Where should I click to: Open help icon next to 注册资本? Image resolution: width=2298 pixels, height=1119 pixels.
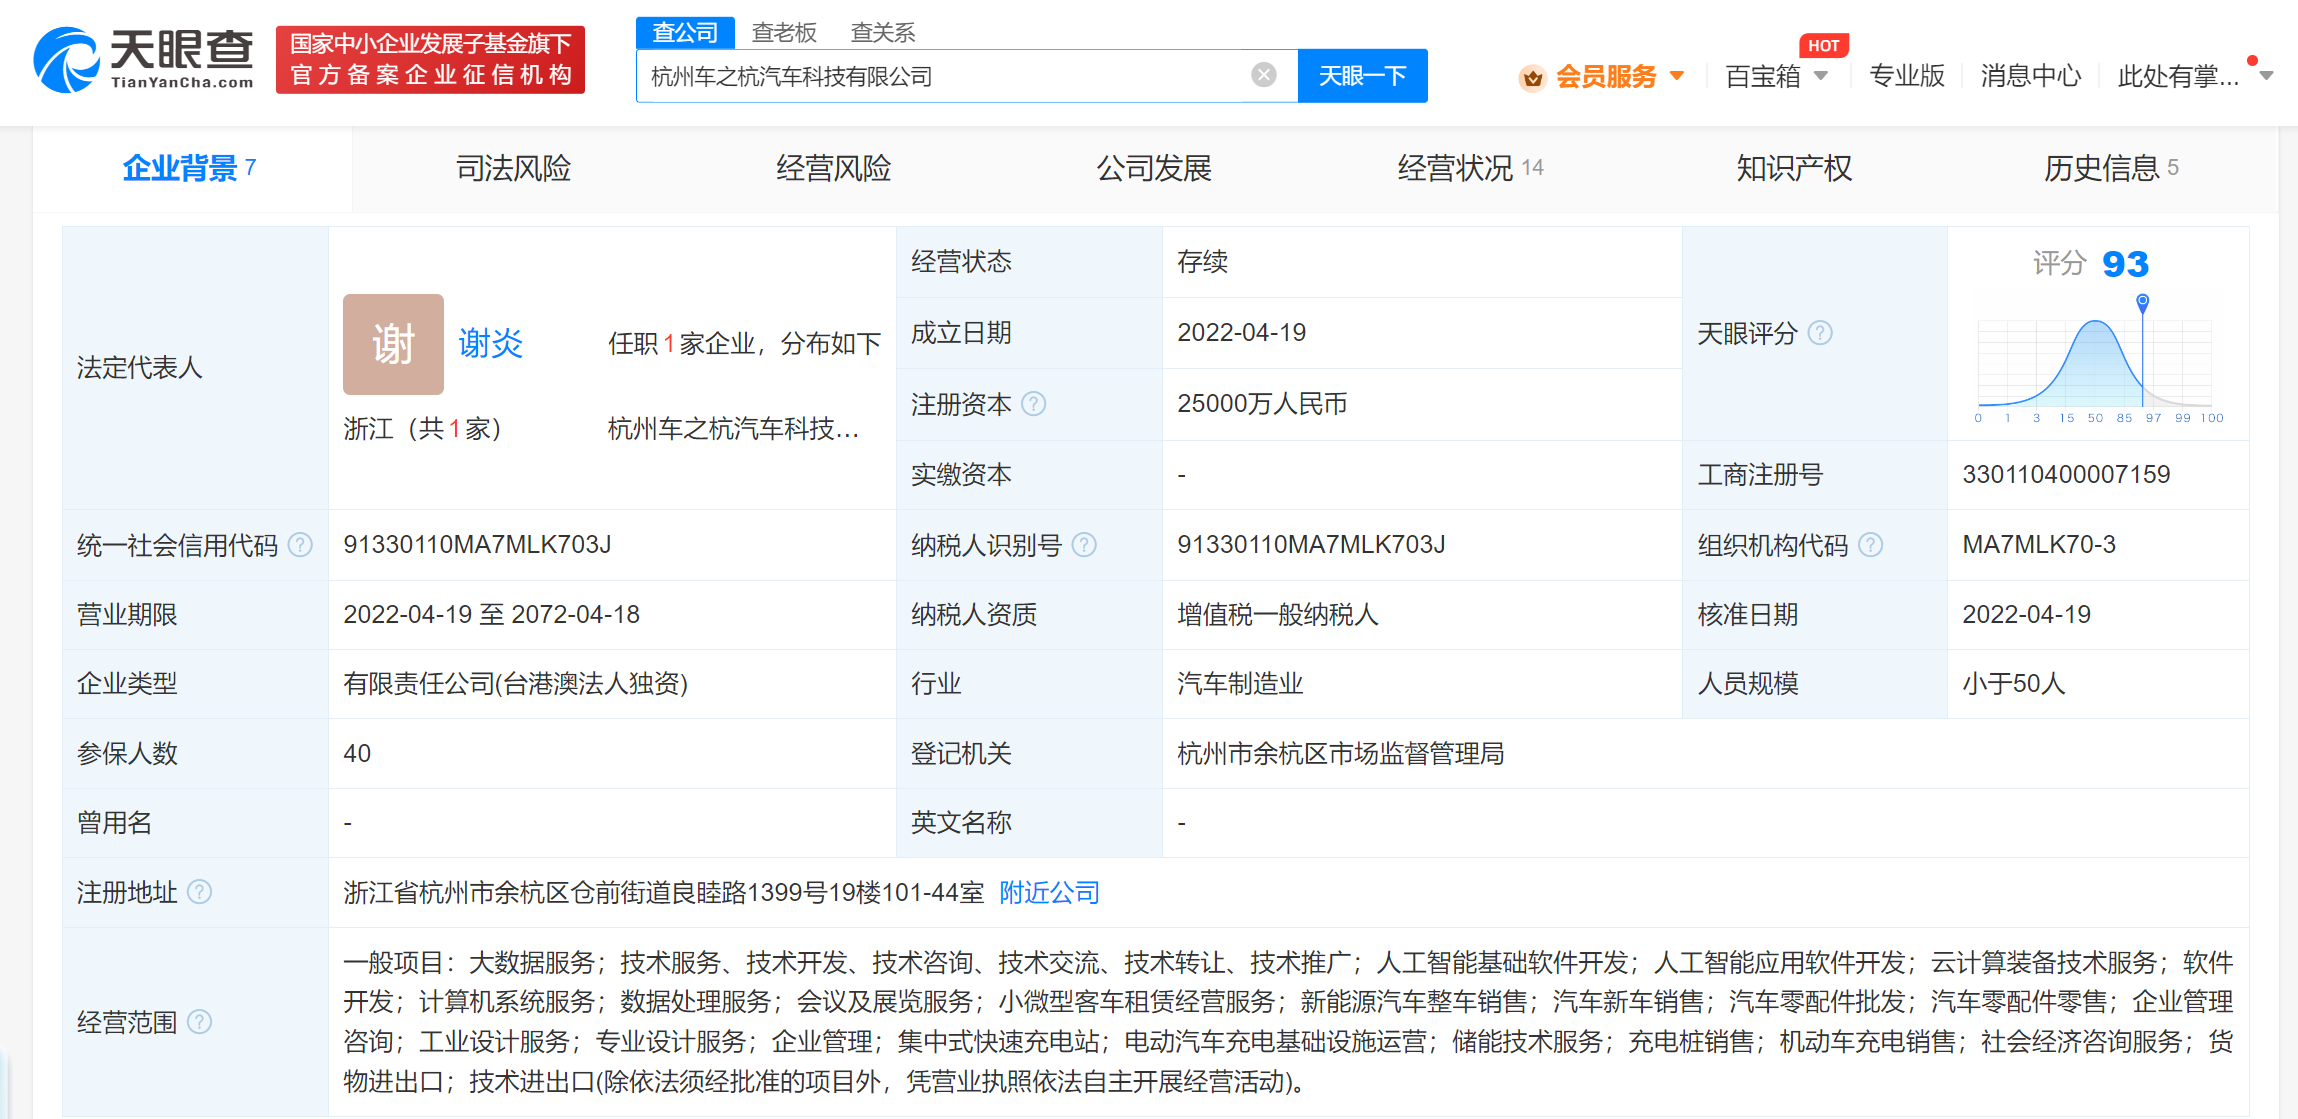pyautogui.click(x=1034, y=404)
